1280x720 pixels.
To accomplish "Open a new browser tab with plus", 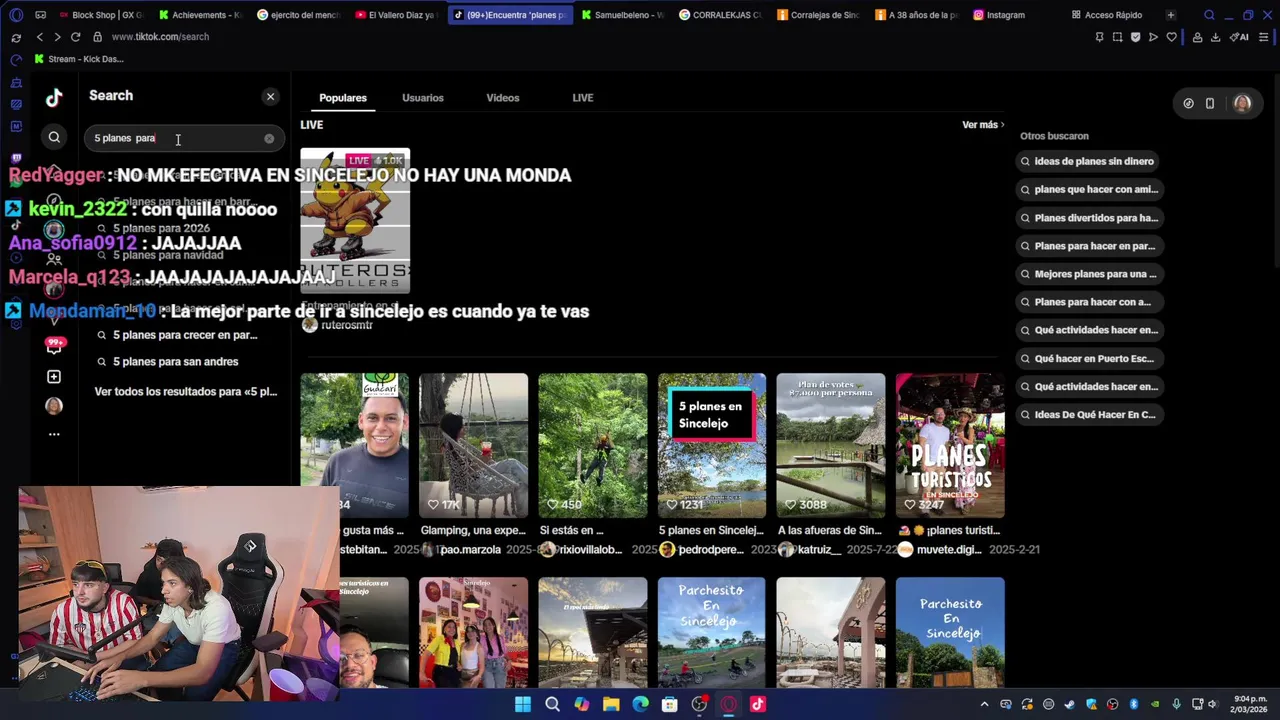I will point(1170,15).
